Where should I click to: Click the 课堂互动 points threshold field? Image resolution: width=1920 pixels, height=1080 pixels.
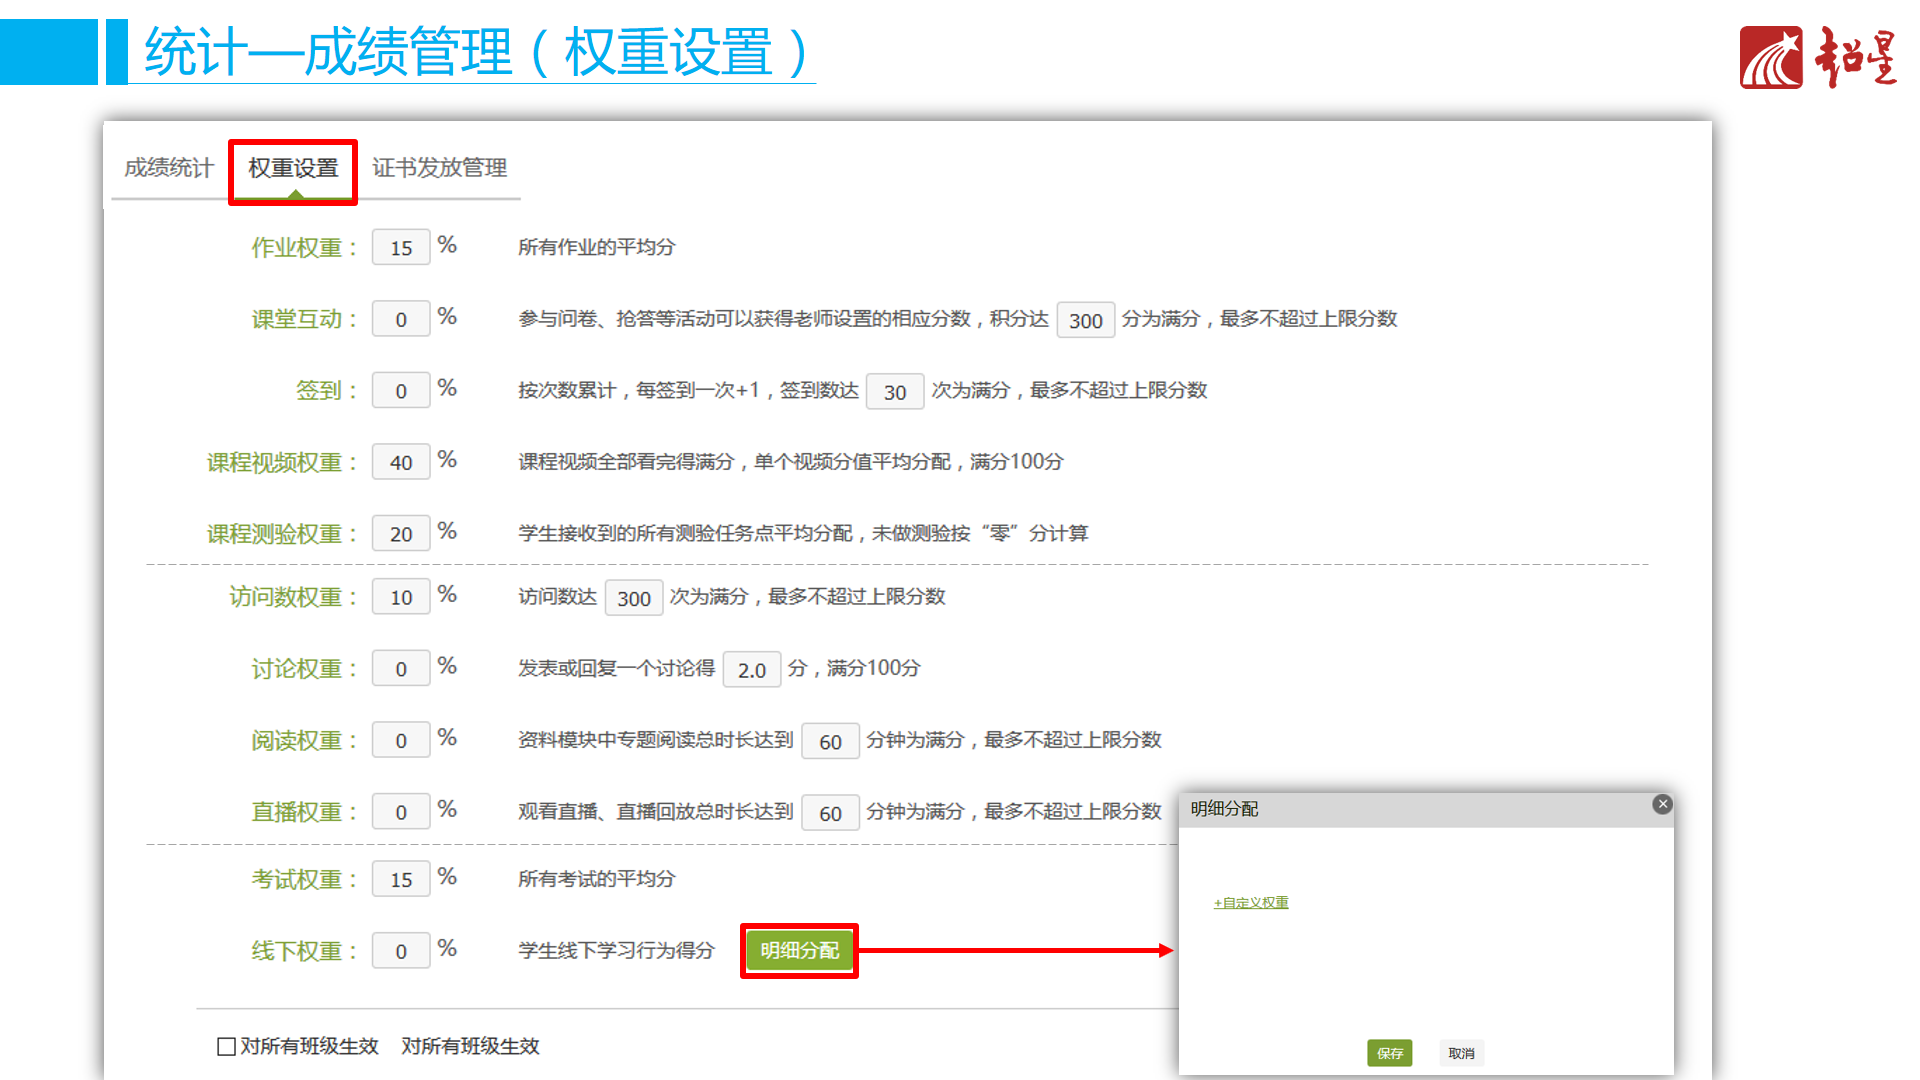pyautogui.click(x=1085, y=320)
